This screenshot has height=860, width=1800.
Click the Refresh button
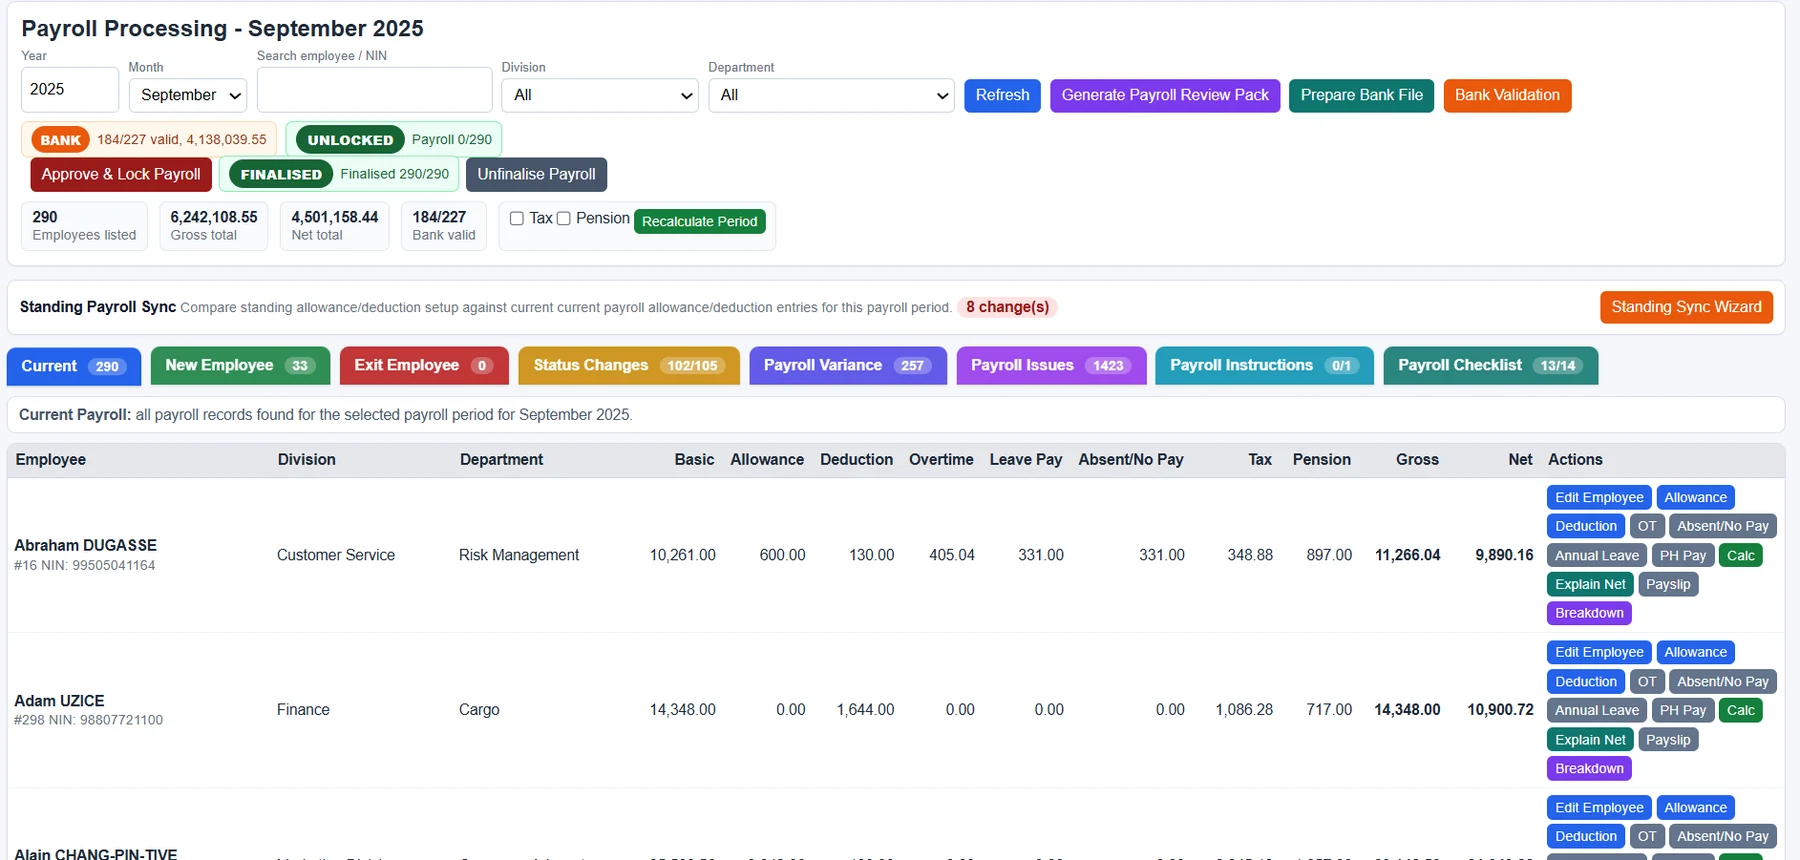pyautogui.click(x=1003, y=95)
